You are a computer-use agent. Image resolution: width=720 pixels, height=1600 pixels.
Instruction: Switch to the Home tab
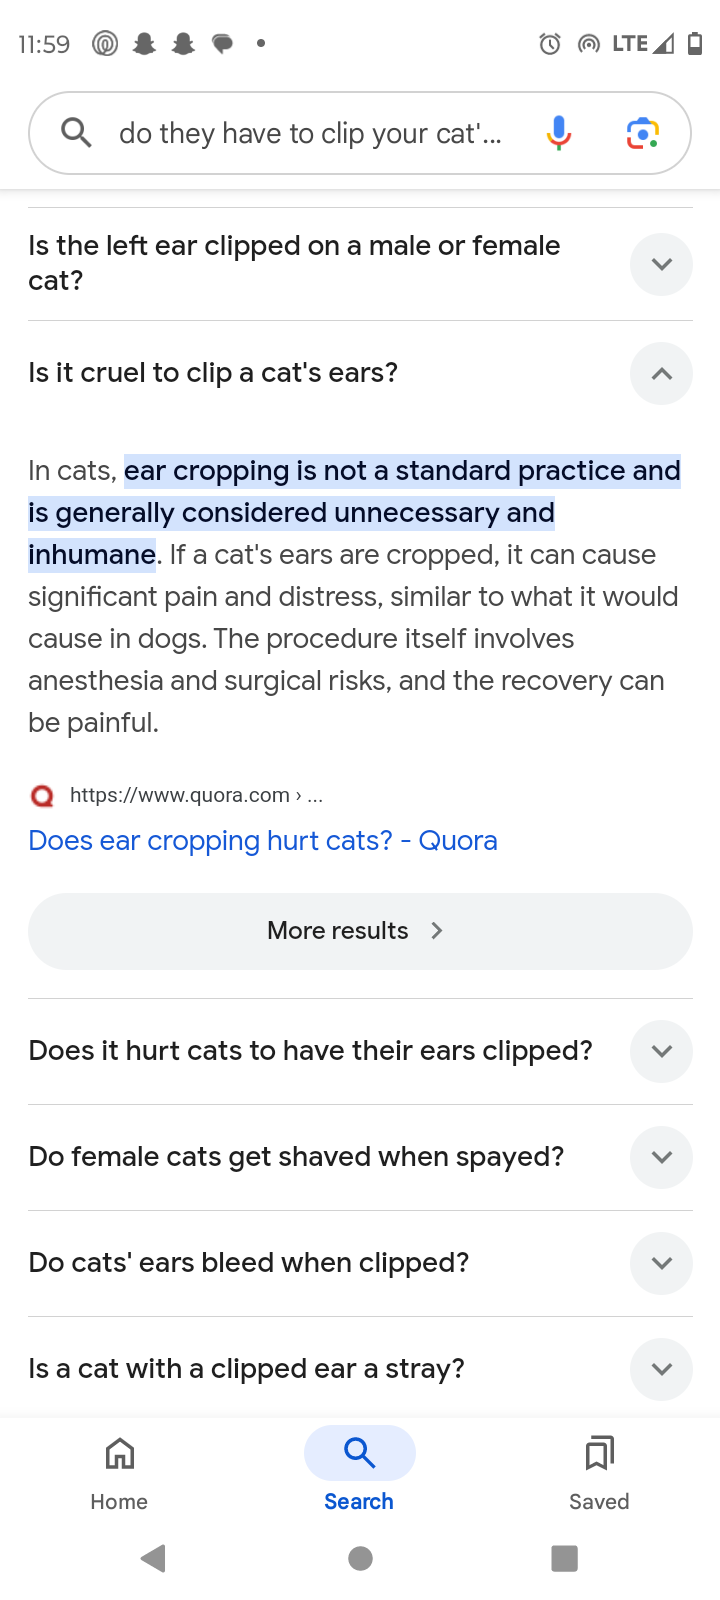(119, 1470)
